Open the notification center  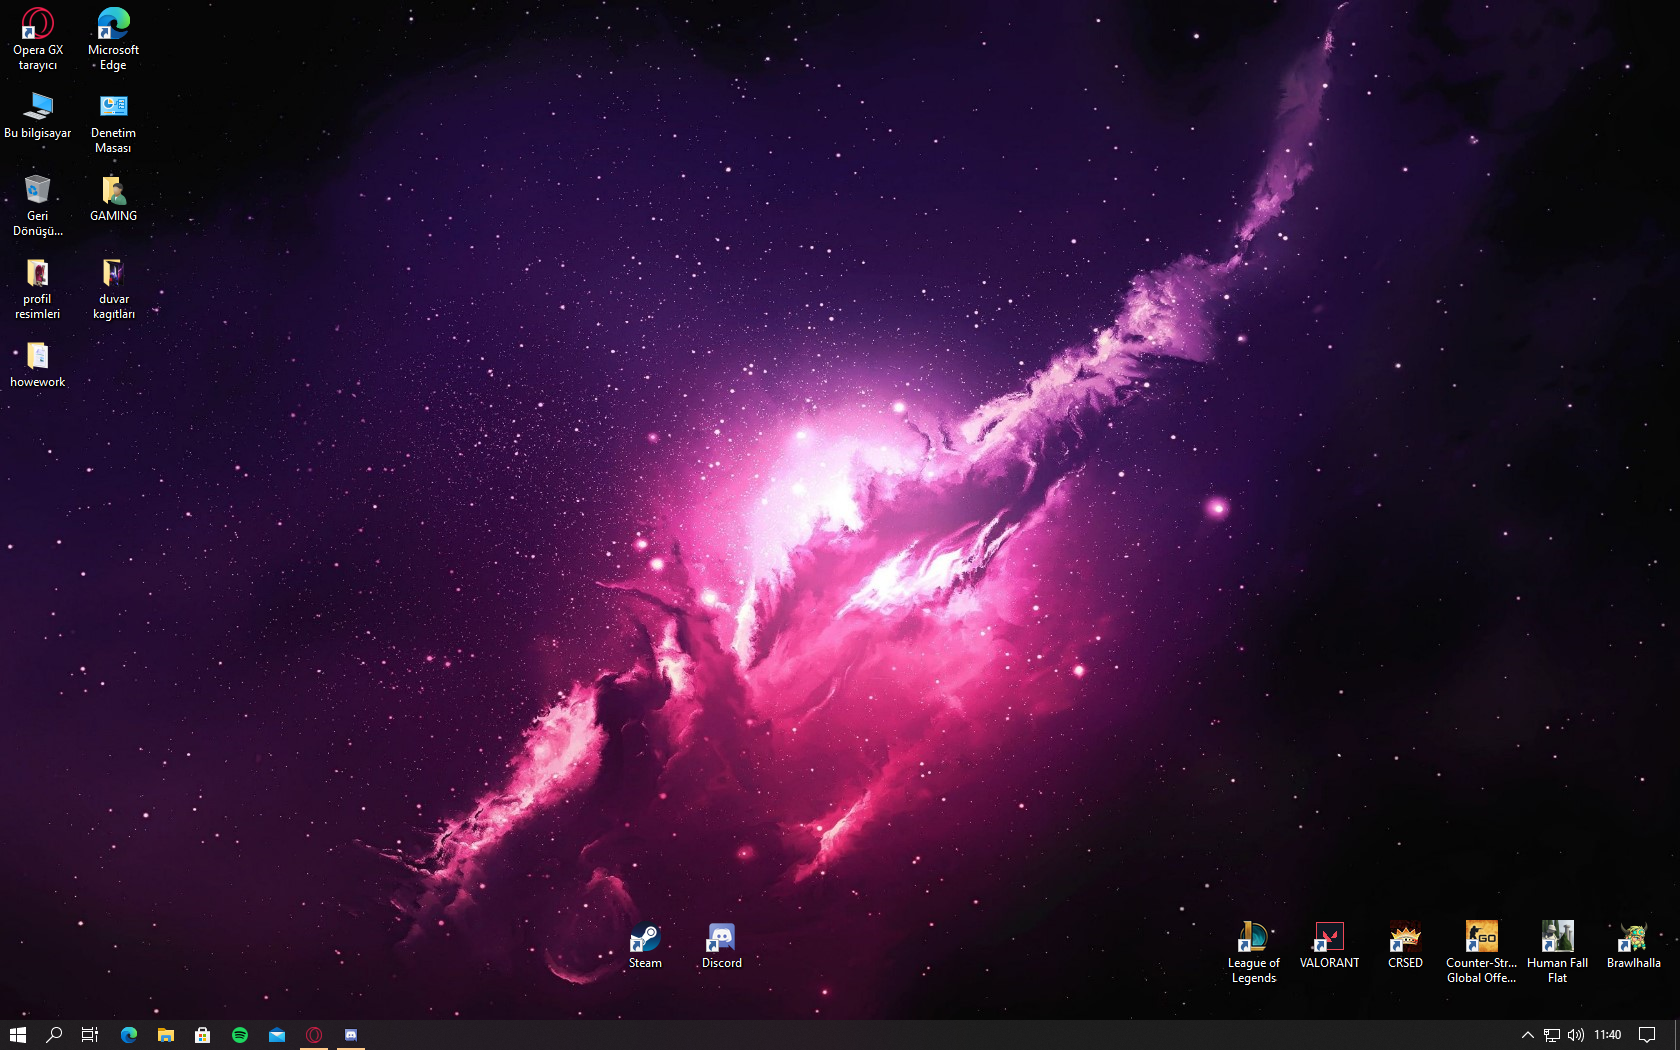(x=1647, y=1035)
